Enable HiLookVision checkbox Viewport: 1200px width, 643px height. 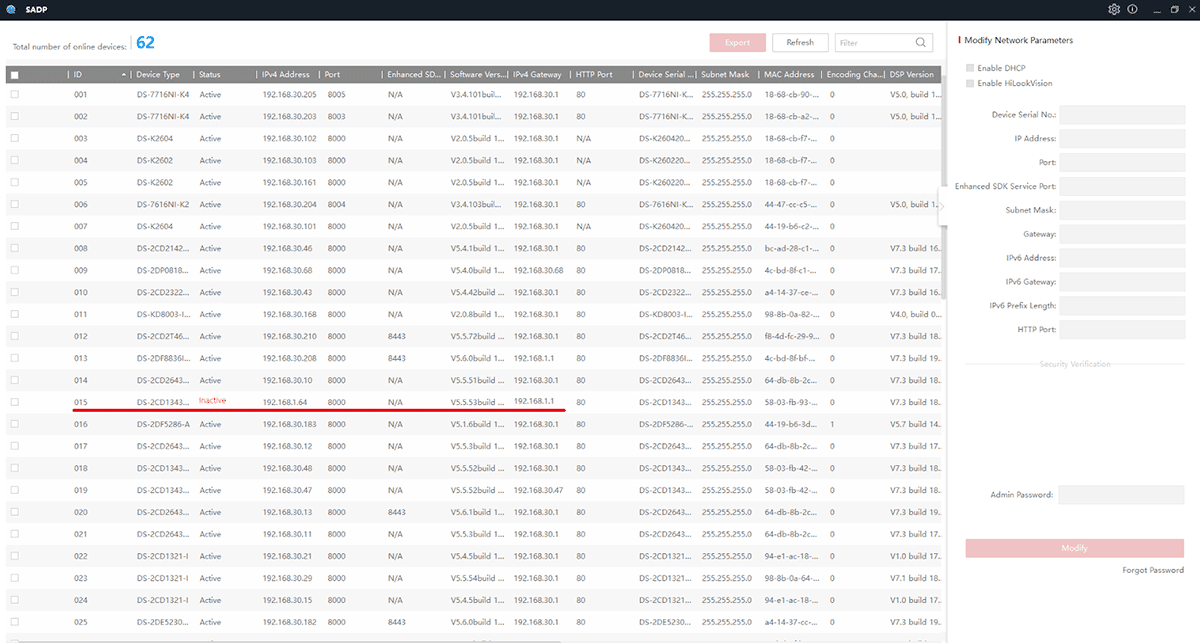click(970, 83)
